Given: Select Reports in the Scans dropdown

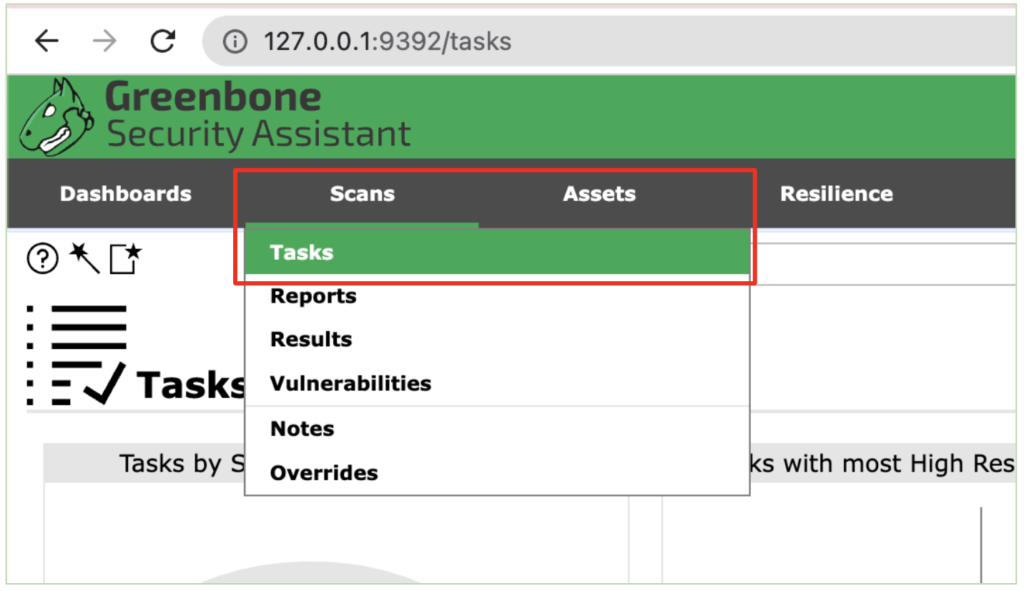Looking at the screenshot, I should pyautogui.click(x=497, y=296).
